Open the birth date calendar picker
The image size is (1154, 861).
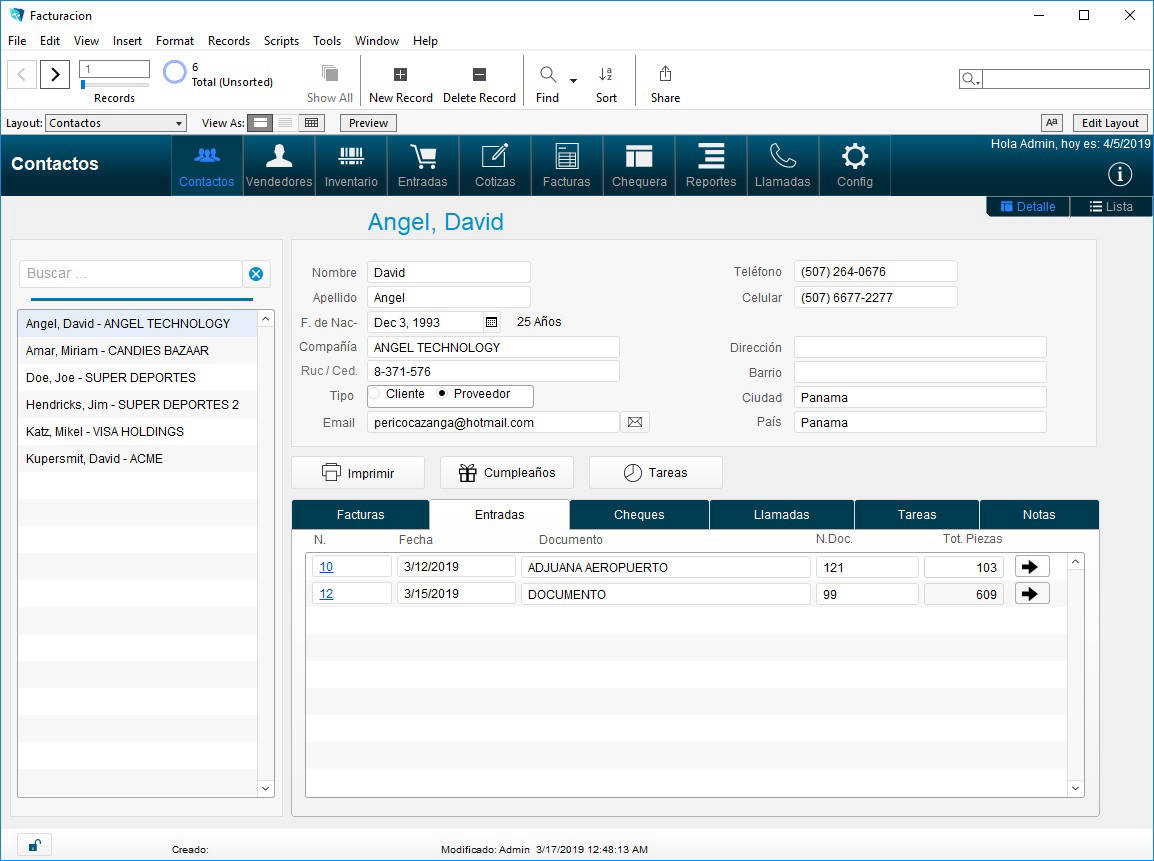pos(492,322)
